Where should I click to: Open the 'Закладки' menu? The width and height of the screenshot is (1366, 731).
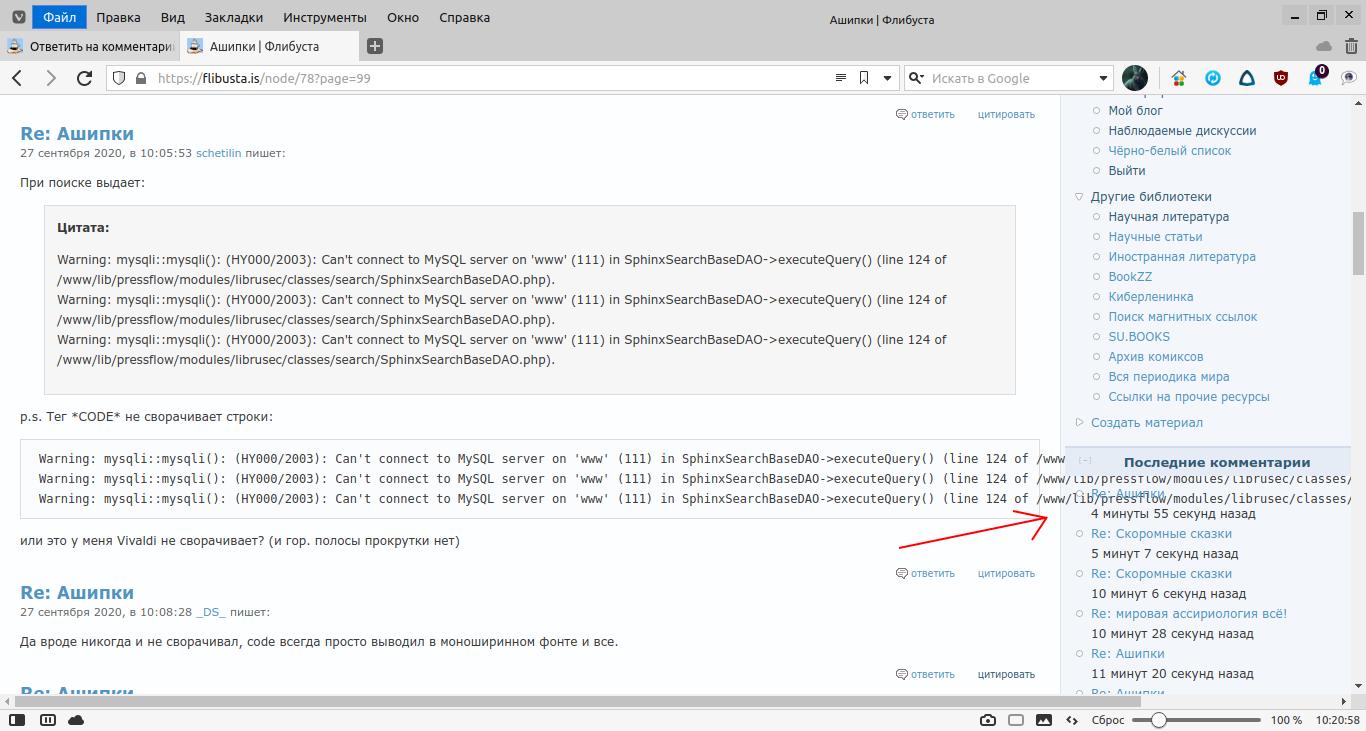click(x=233, y=17)
